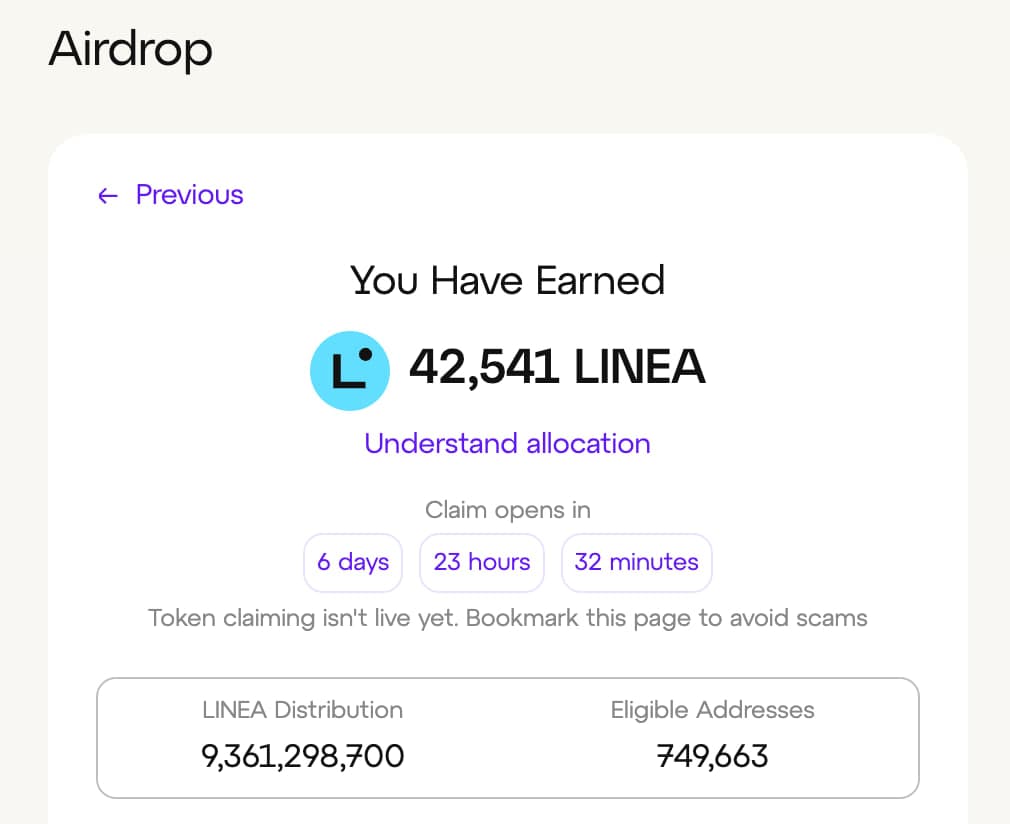Click the Airdrop page heading
The height and width of the screenshot is (824, 1010).
point(130,49)
